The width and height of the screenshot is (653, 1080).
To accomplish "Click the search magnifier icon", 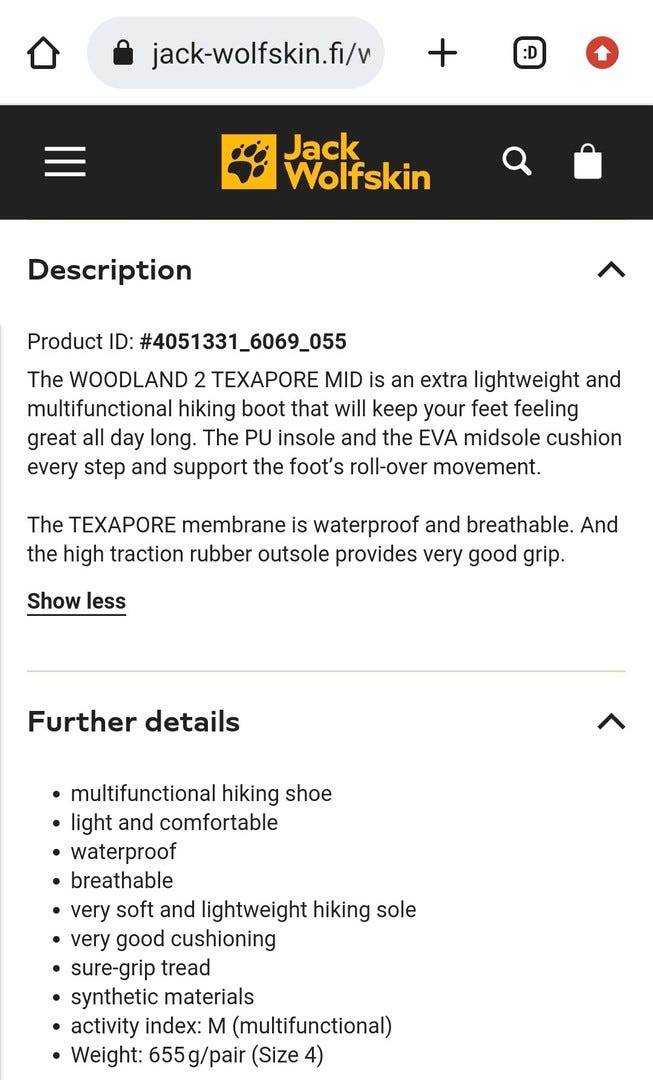I will pos(516,161).
